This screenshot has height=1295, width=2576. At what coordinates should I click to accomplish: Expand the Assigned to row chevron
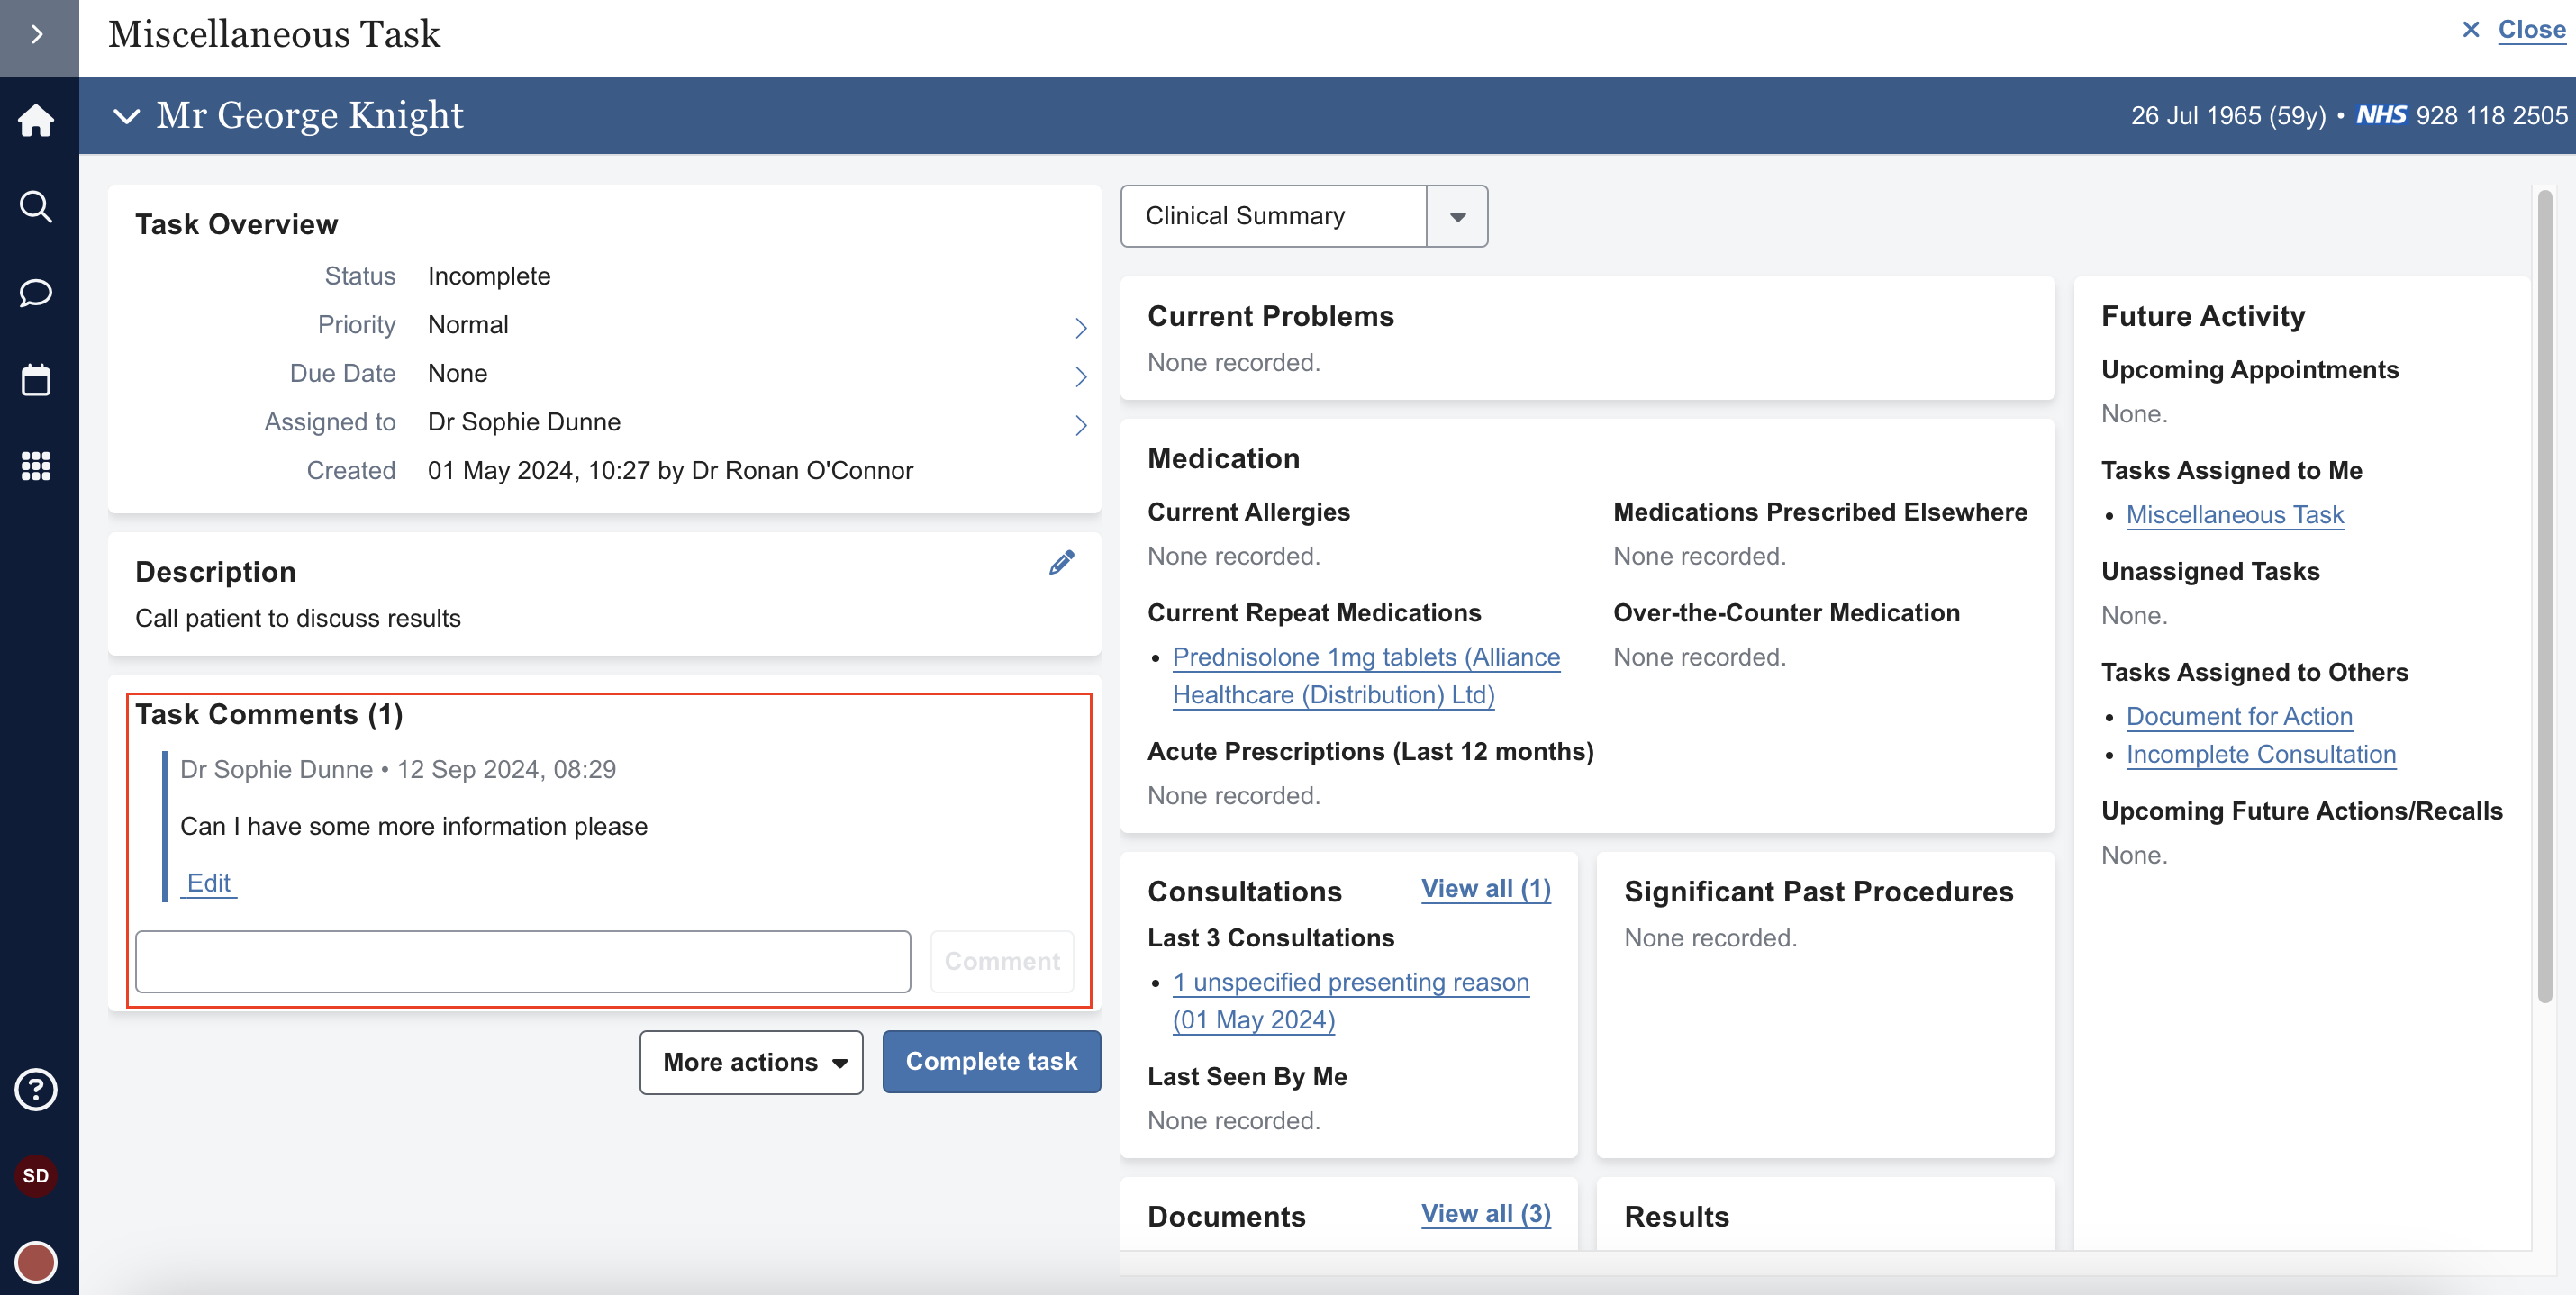[x=1080, y=424]
